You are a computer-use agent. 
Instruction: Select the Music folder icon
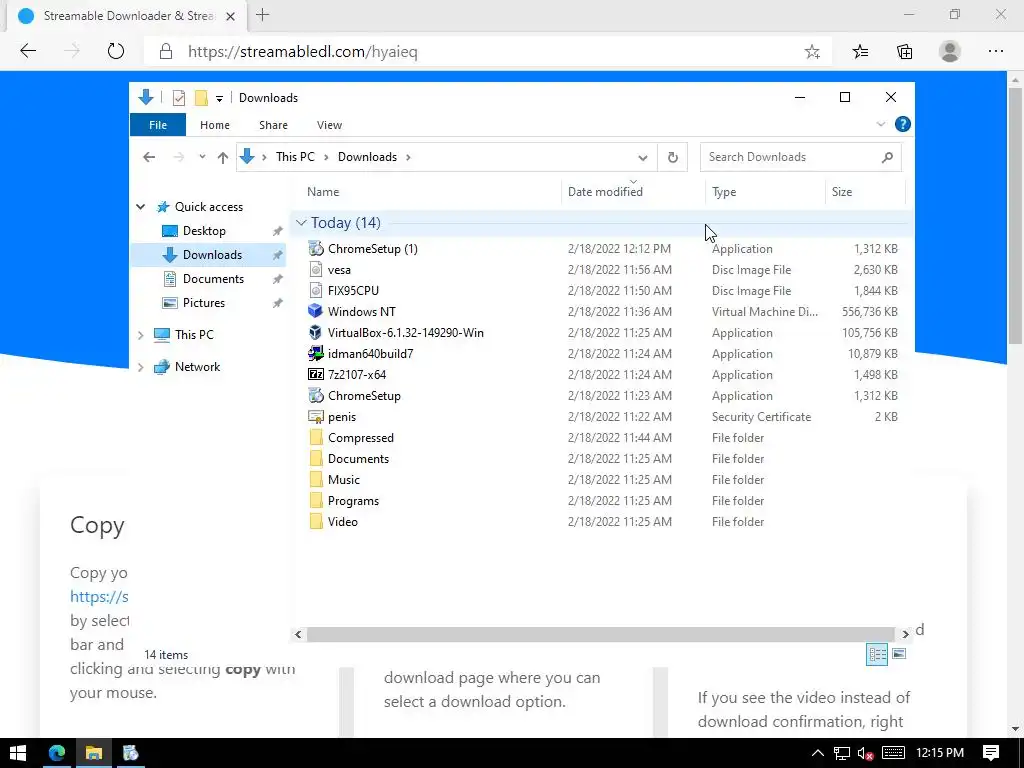click(316, 479)
